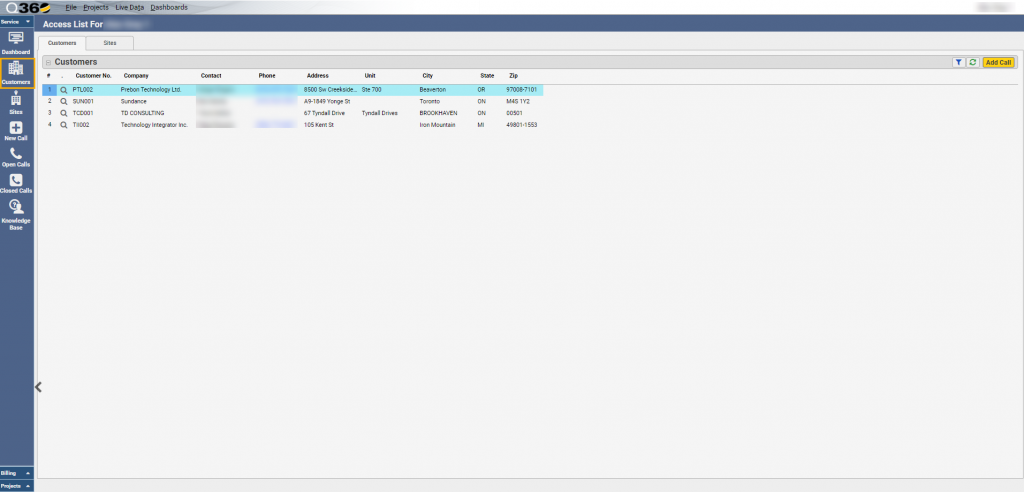The image size is (1024, 492).
Task: Collapse the sidebar with the left arrow
Action: [x=38, y=387]
